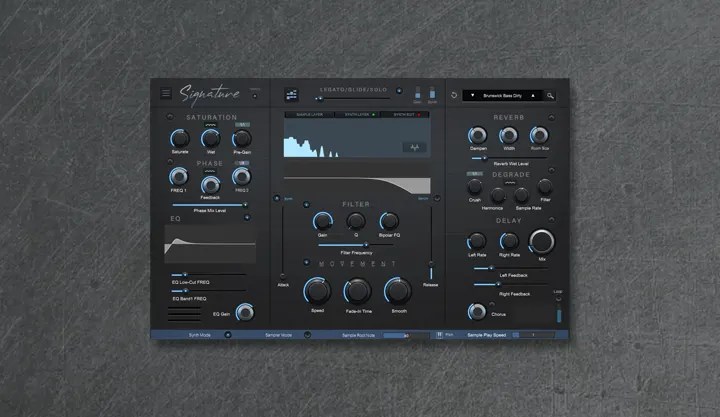This screenshot has height=417, width=720.
Task: Click the Sample Play Speed field
Action: point(534,335)
